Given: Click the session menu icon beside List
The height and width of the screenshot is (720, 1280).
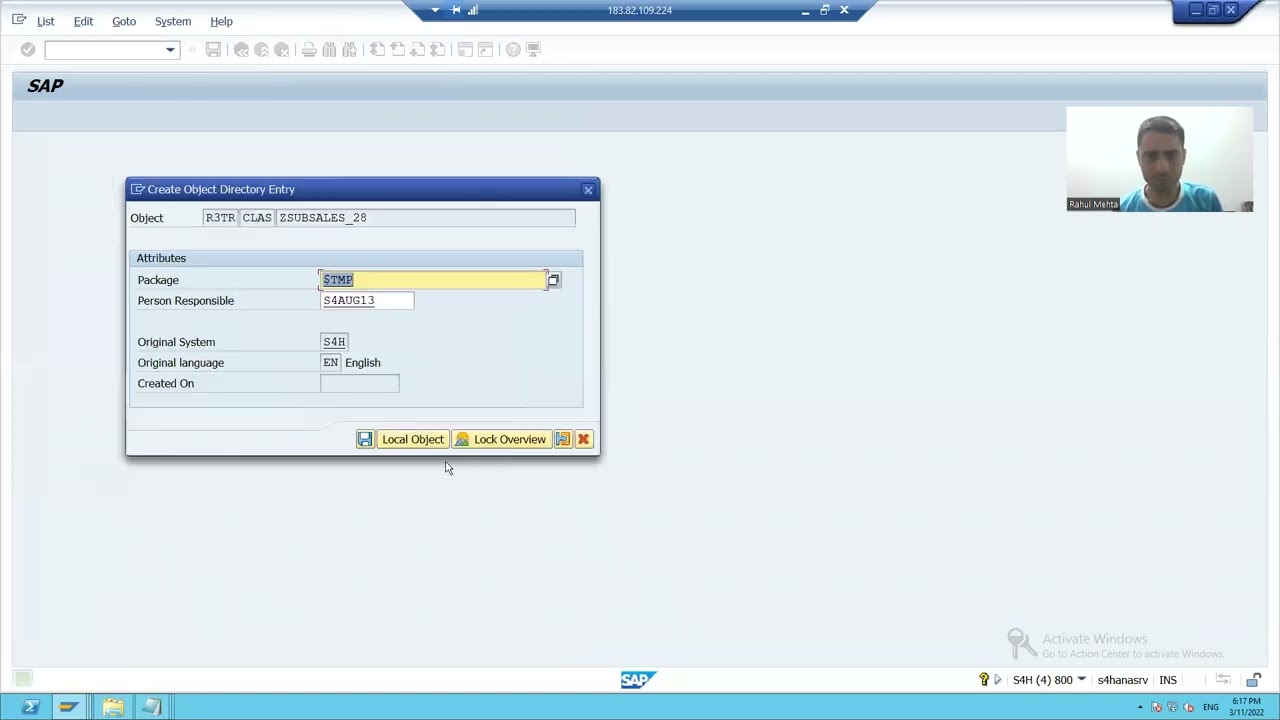Looking at the screenshot, I should [x=19, y=20].
